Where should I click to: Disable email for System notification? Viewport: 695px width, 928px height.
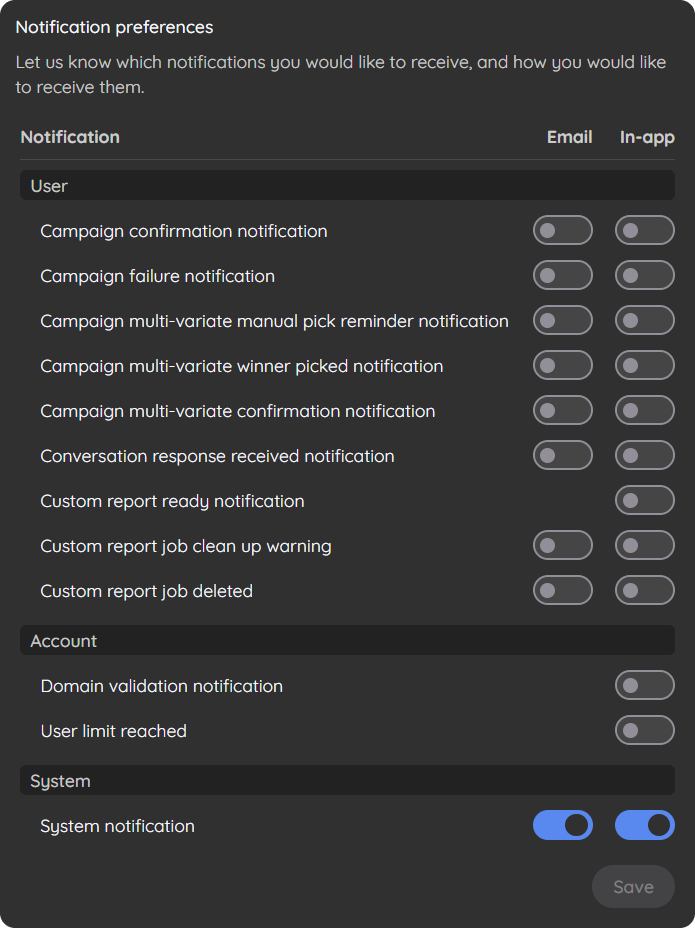pos(562,825)
